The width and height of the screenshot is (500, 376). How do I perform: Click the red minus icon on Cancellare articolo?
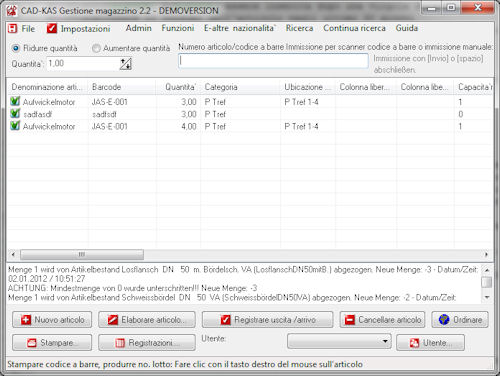[x=350, y=320]
